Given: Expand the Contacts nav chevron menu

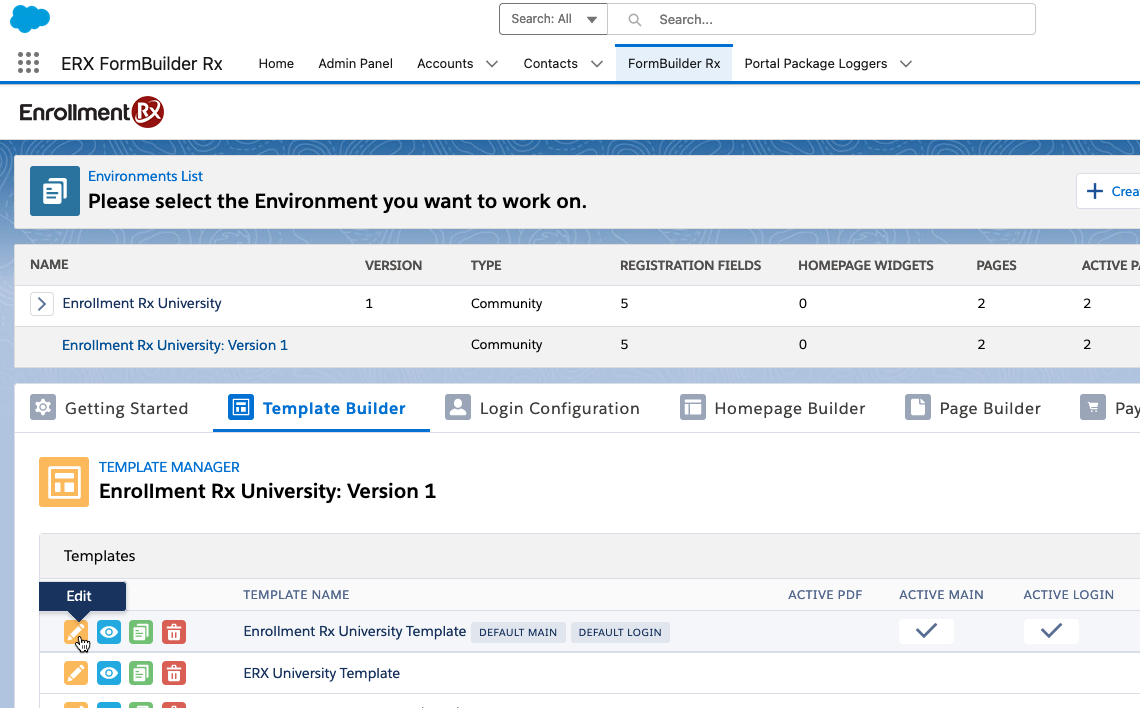Looking at the screenshot, I should click(x=597, y=64).
